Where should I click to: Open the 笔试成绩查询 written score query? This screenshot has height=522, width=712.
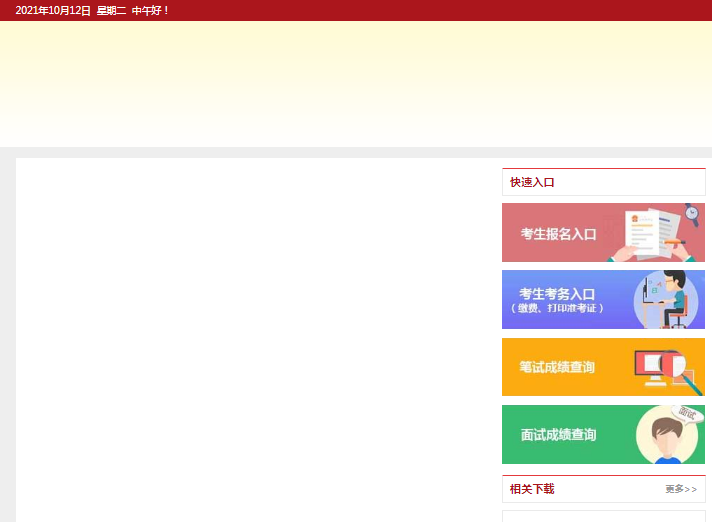pos(557,368)
